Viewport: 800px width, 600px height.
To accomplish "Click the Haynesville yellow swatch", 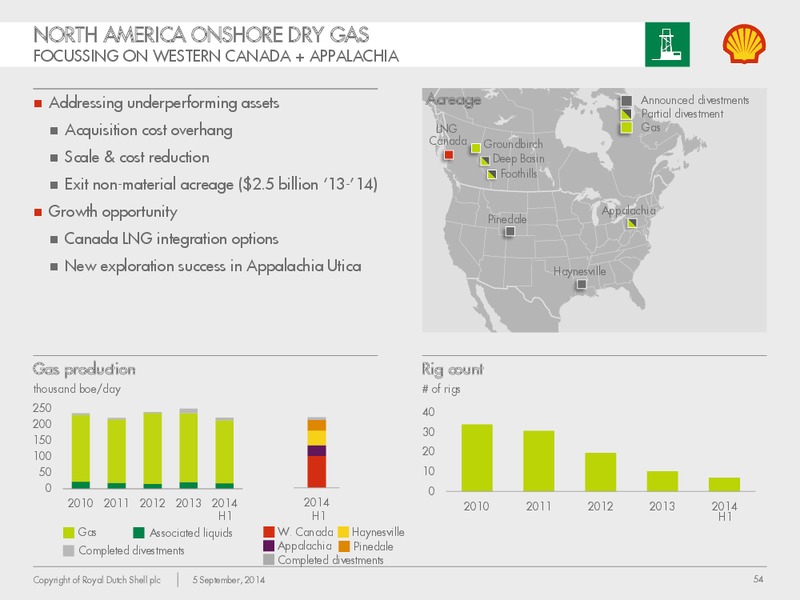I will click(x=343, y=532).
